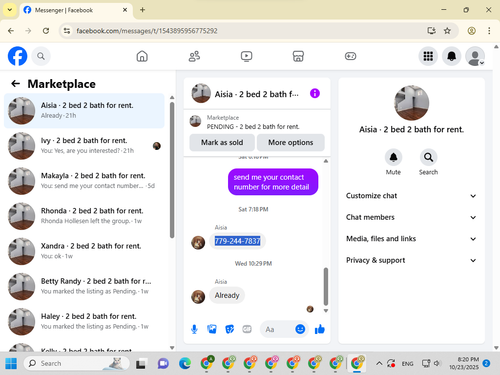This screenshot has height=375, width=500.
Task: Mute the conversation with bell icon
Action: [393, 157]
